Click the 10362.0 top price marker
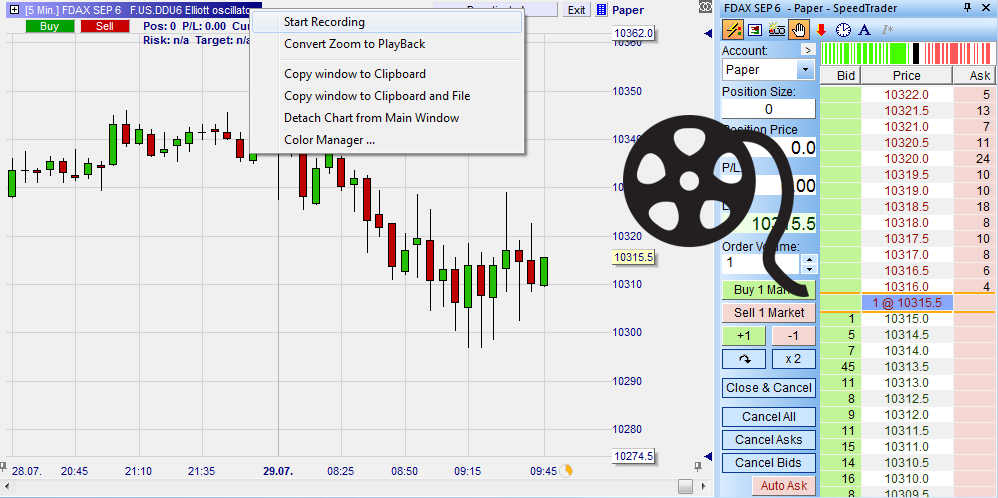998x498 pixels. click(x=633, y=33)
